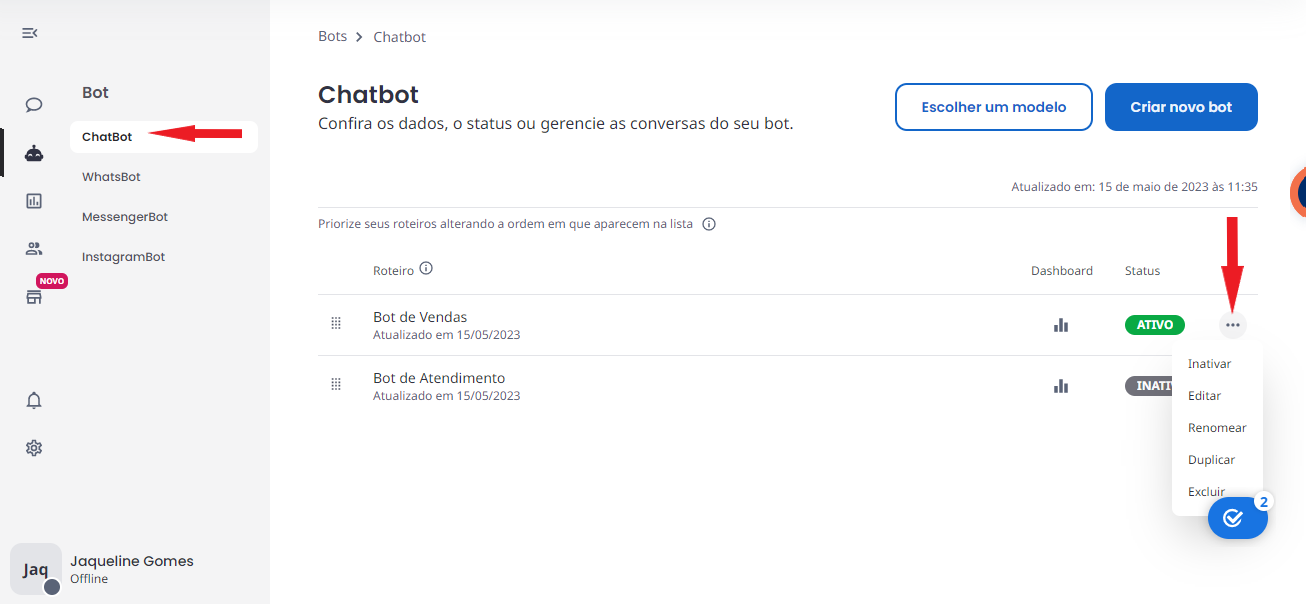View dashboard chart for Bot de Vendas

(x=1061, y=325)
